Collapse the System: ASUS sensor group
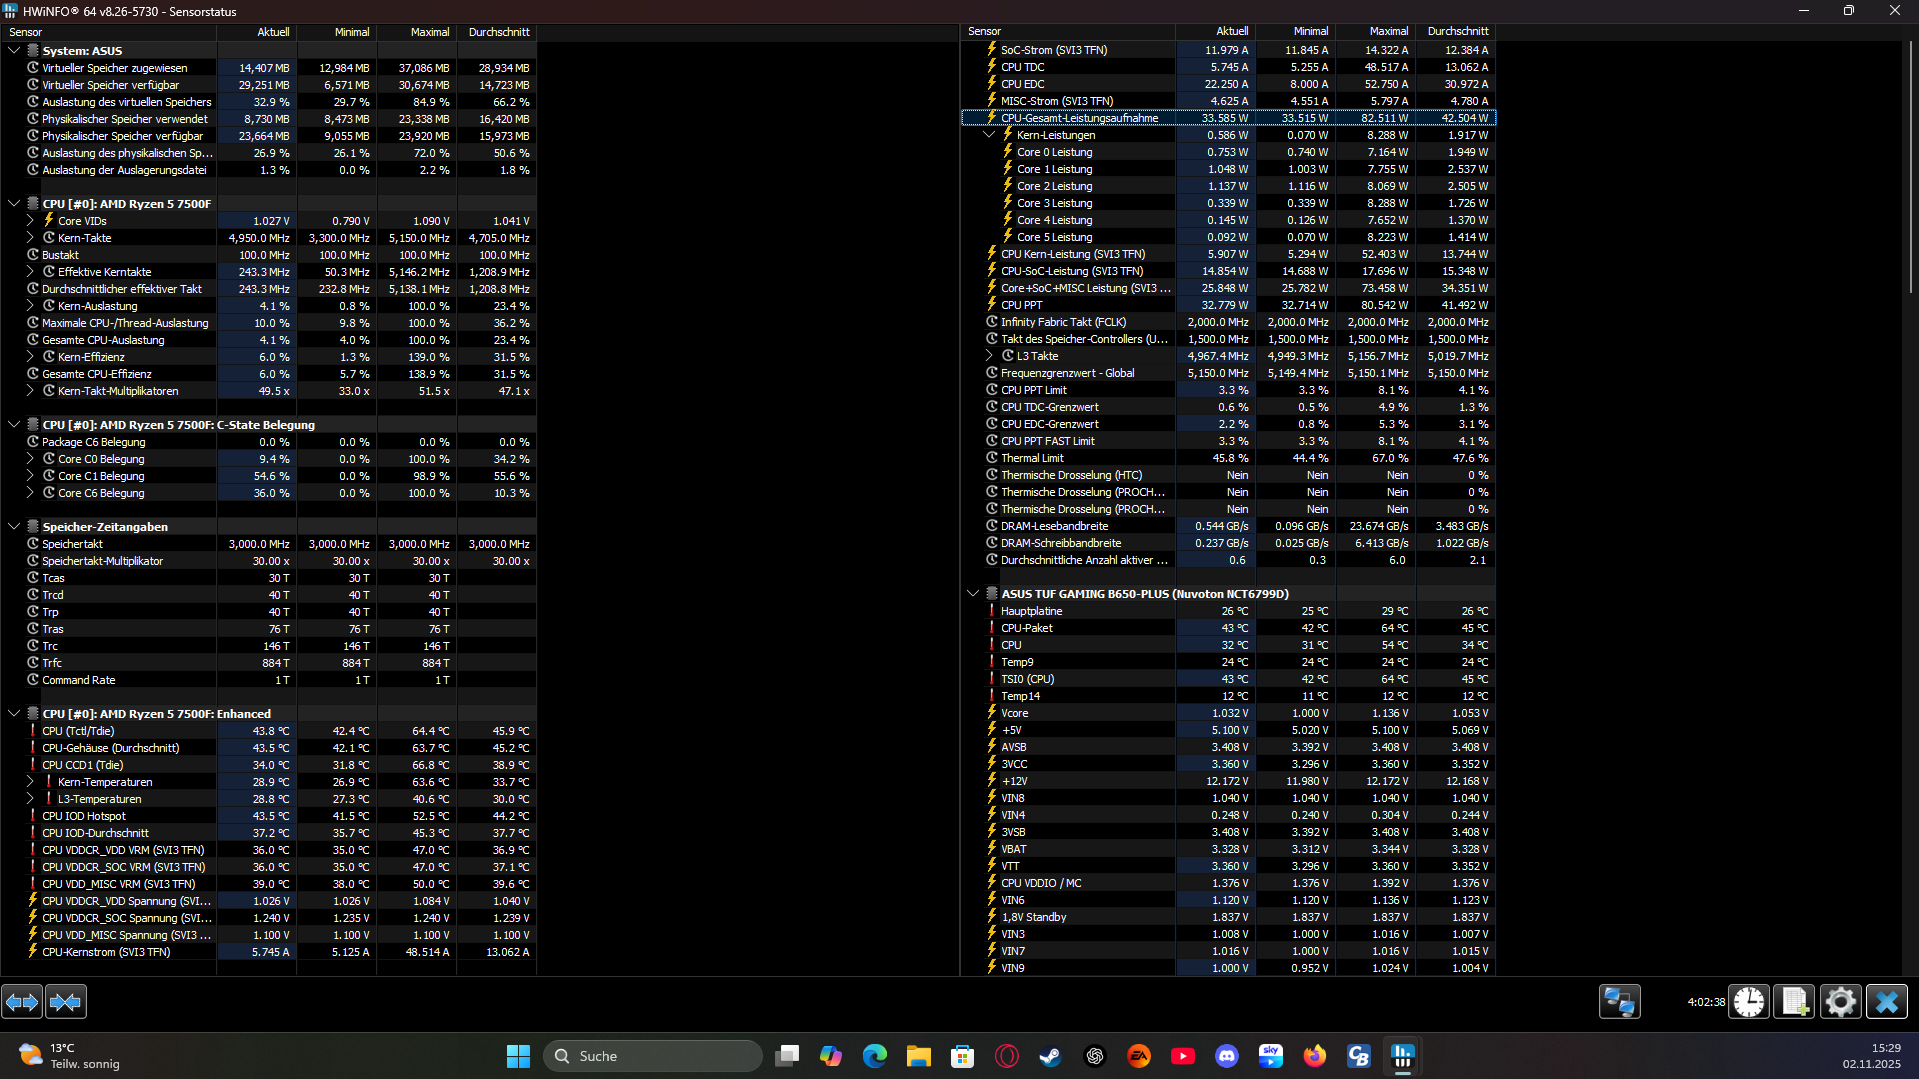 pos(14,50)
